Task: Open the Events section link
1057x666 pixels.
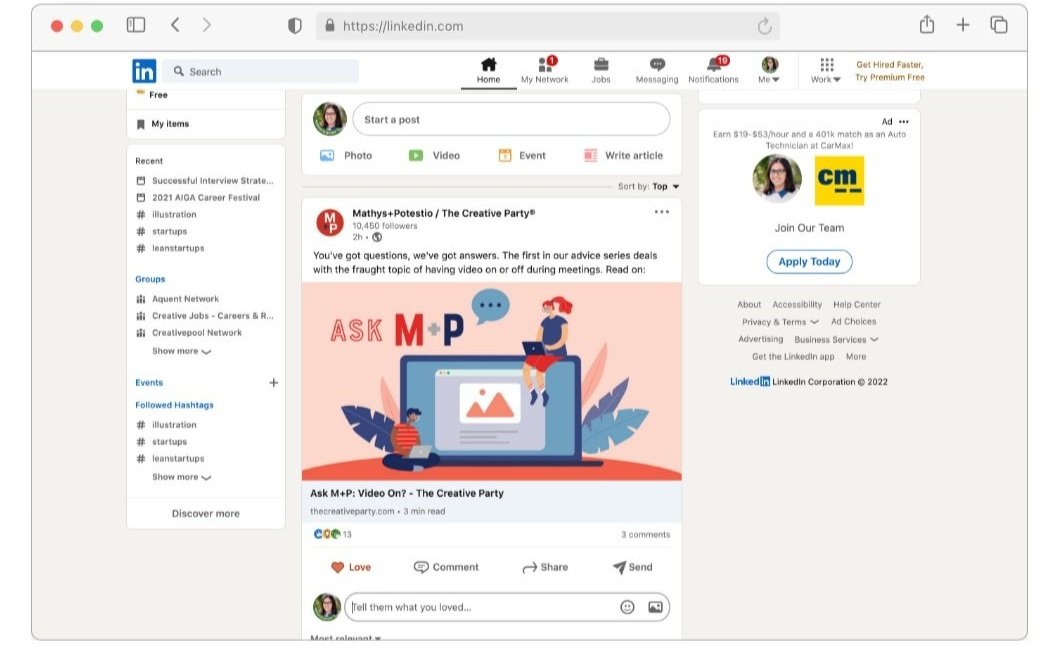Action: pyautogui.click(x=149, y=383)
